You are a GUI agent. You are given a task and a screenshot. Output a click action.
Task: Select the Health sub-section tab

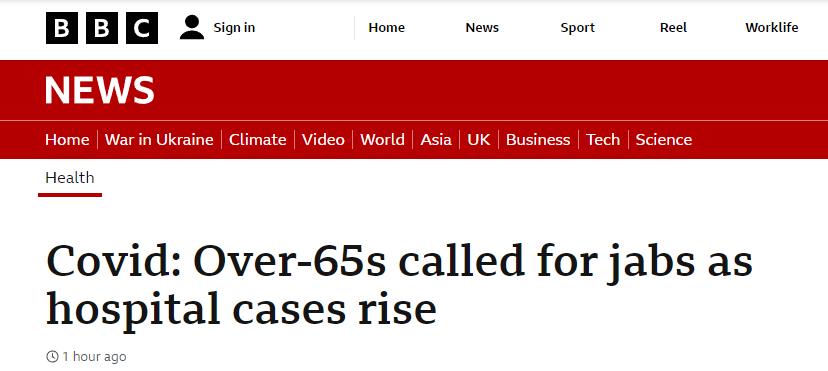70,178
